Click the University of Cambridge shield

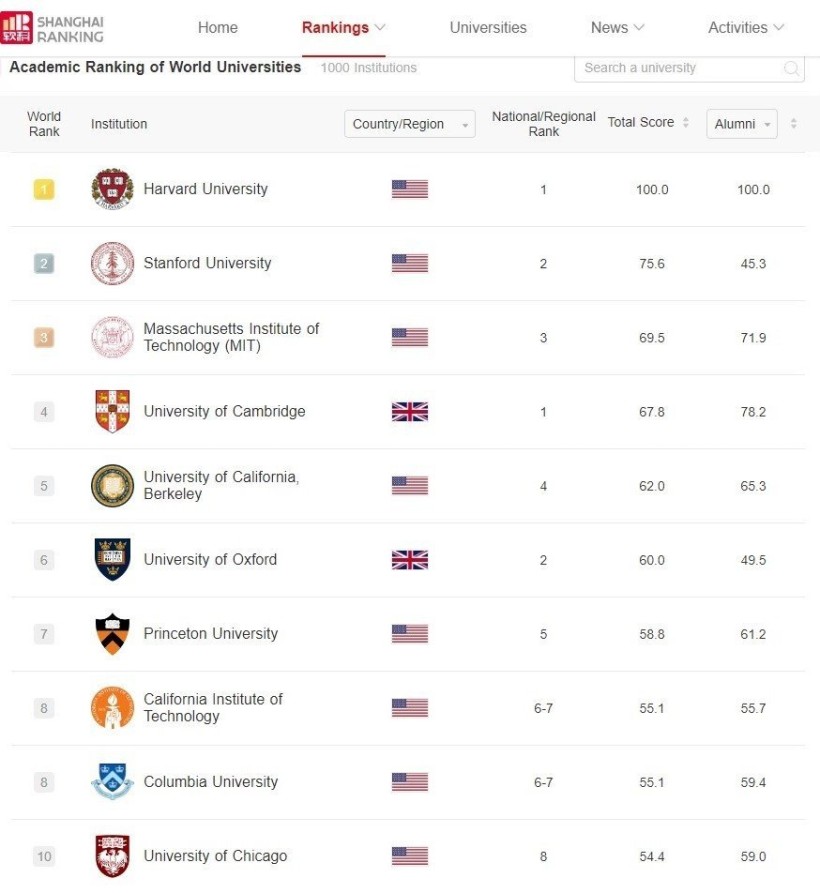(x=112, y=411)
